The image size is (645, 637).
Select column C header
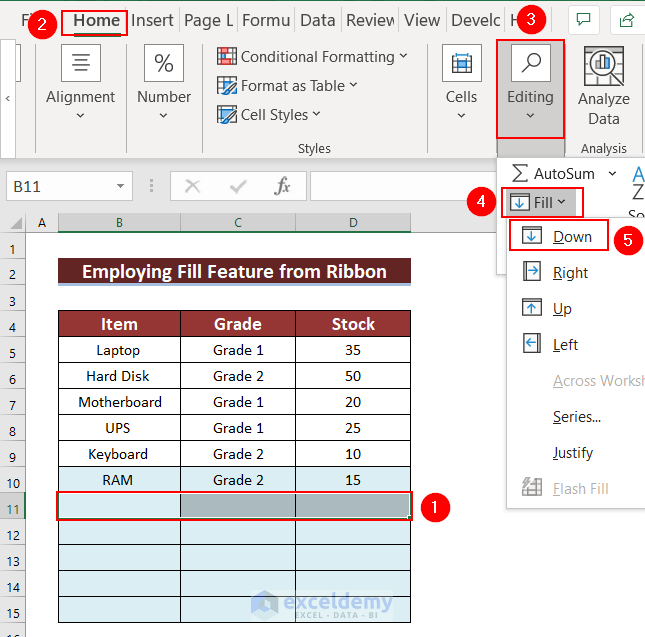coord(238,223)
